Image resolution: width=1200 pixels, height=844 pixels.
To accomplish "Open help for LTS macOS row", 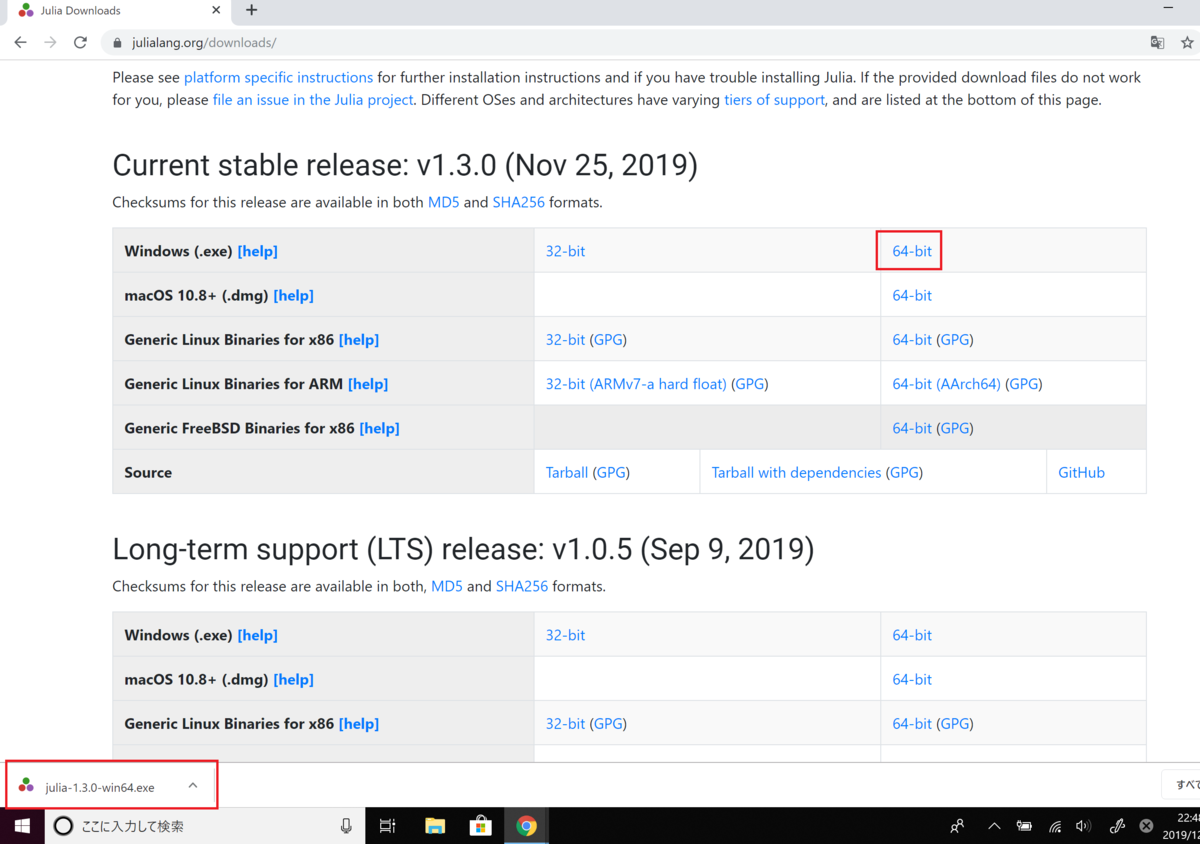I will point(293,679).
